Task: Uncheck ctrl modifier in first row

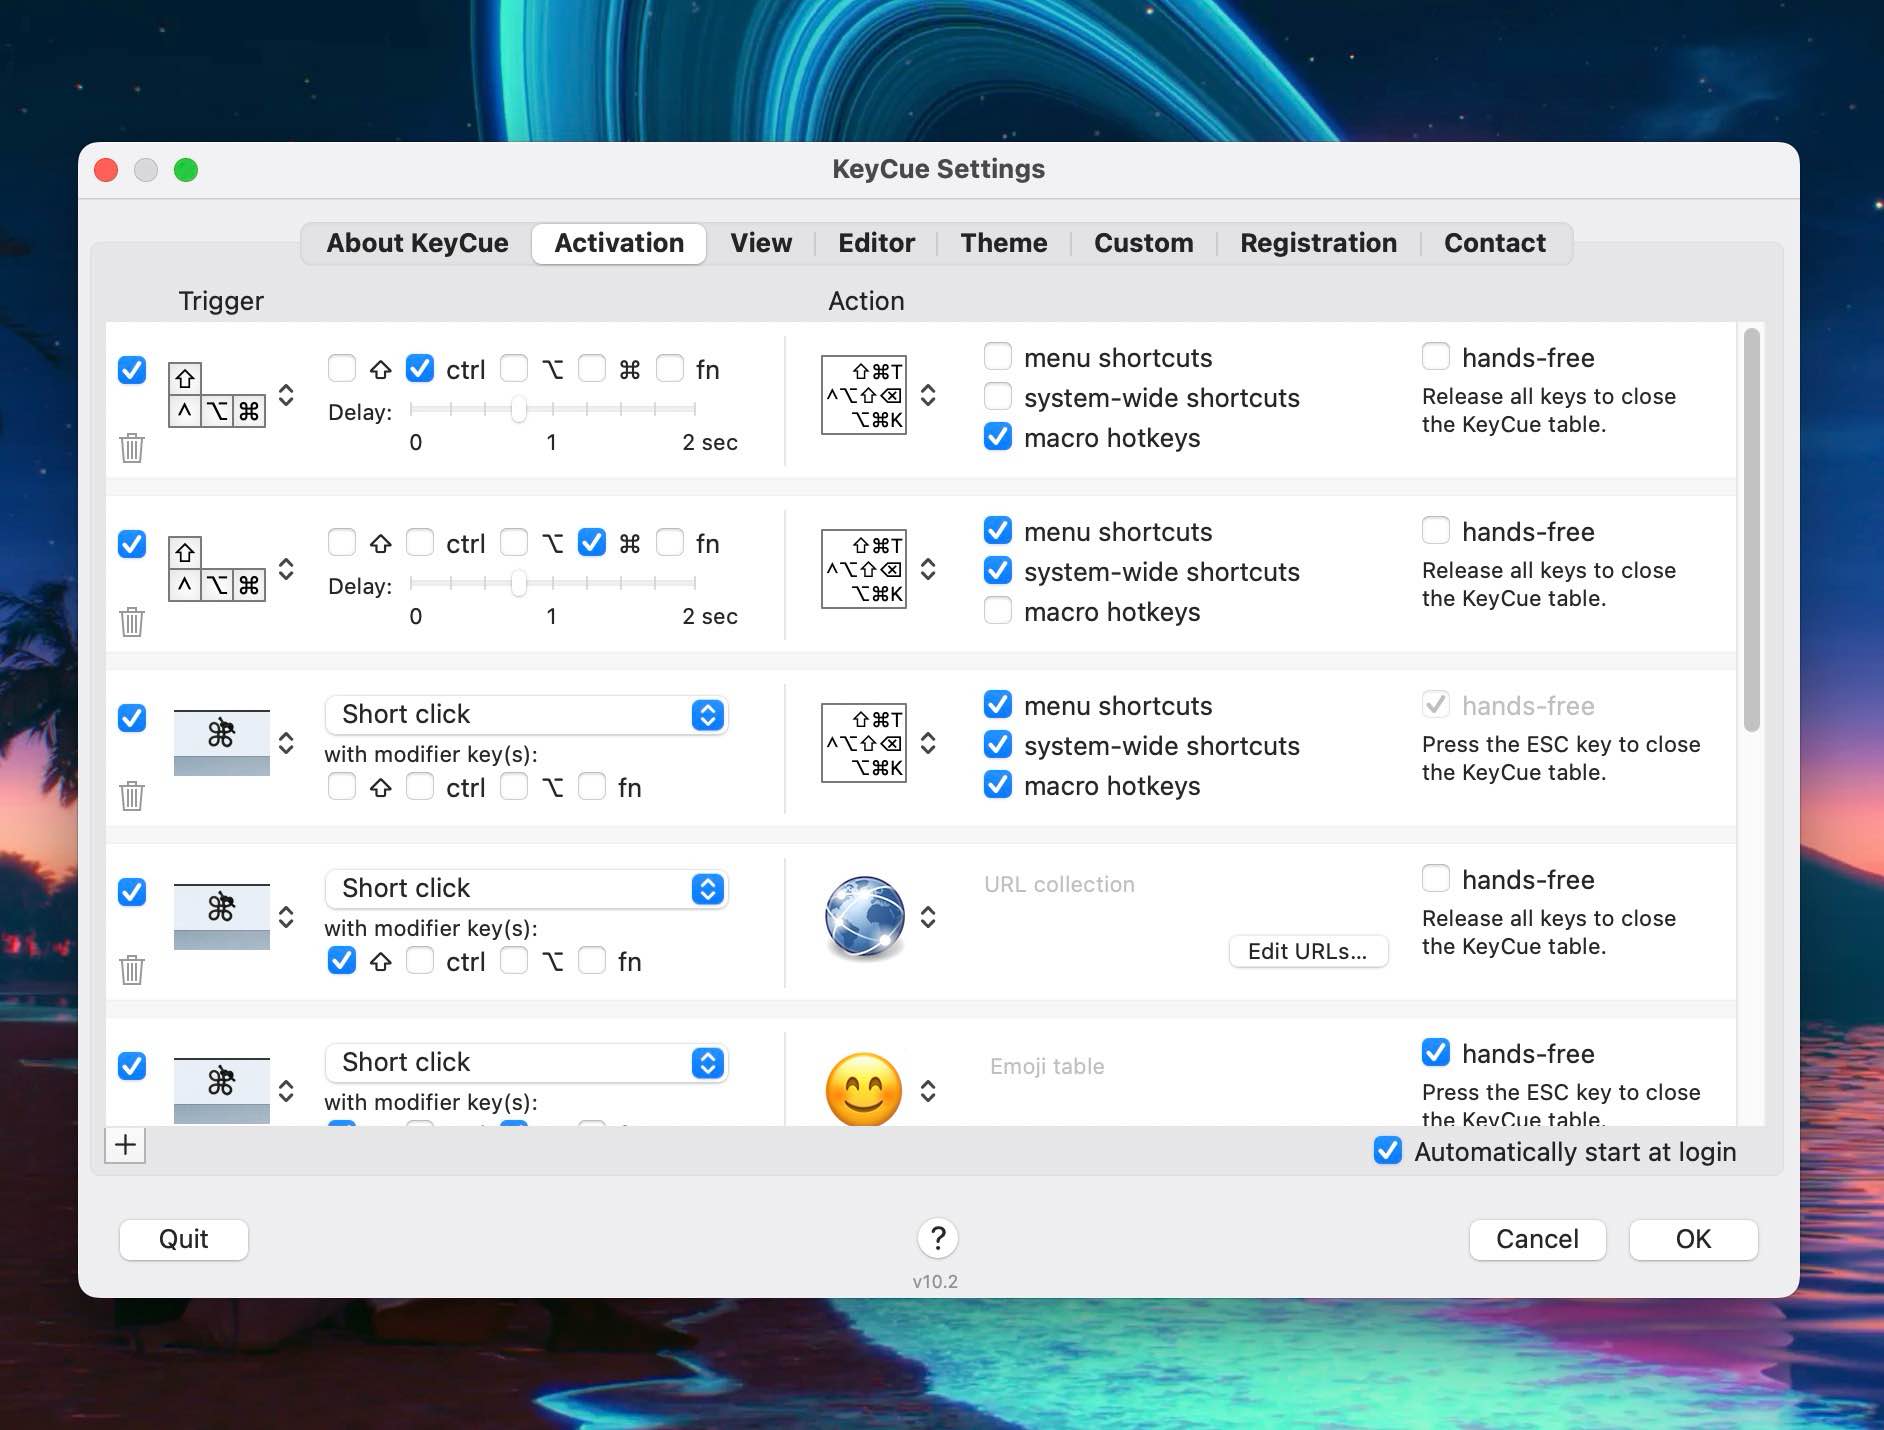Action: (420, 369)
